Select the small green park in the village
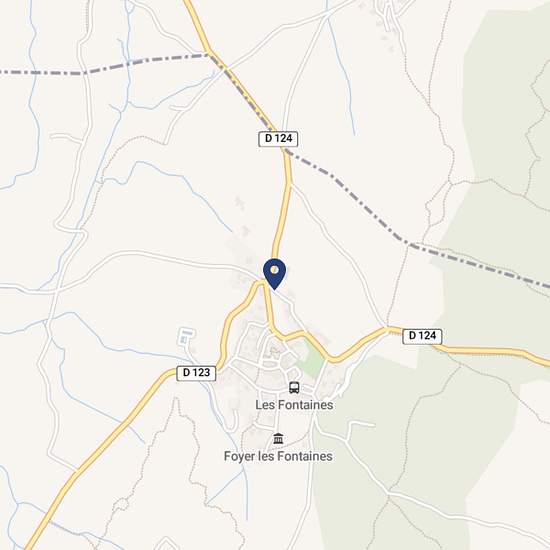The height and width of the screenshot is (550, 550). tap(311, 358)
